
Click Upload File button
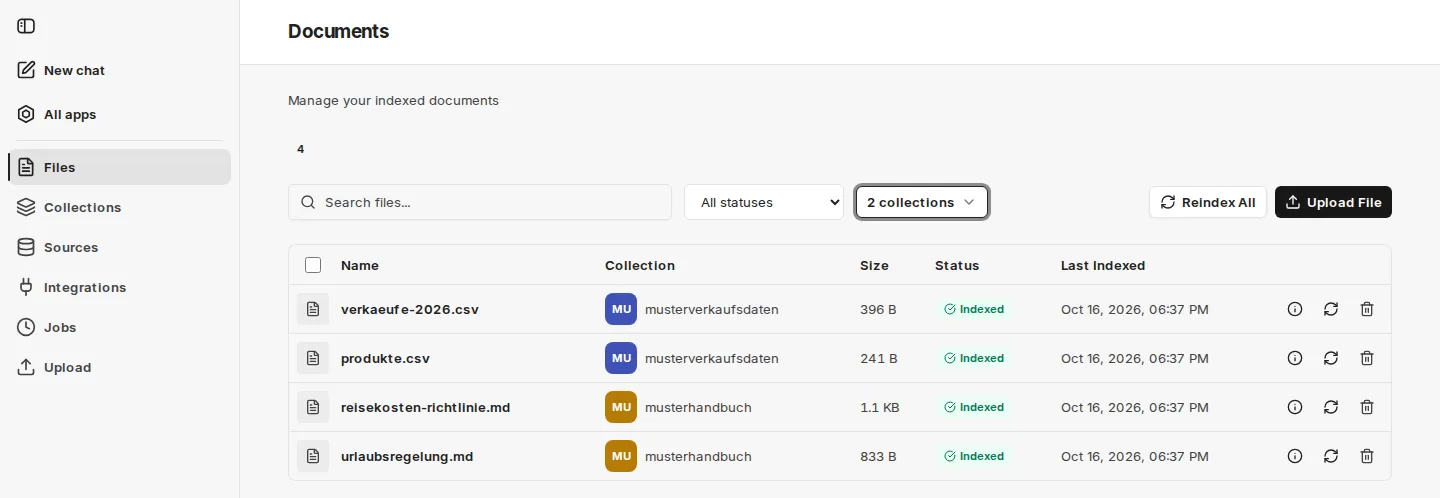[x=1333, y=202]
